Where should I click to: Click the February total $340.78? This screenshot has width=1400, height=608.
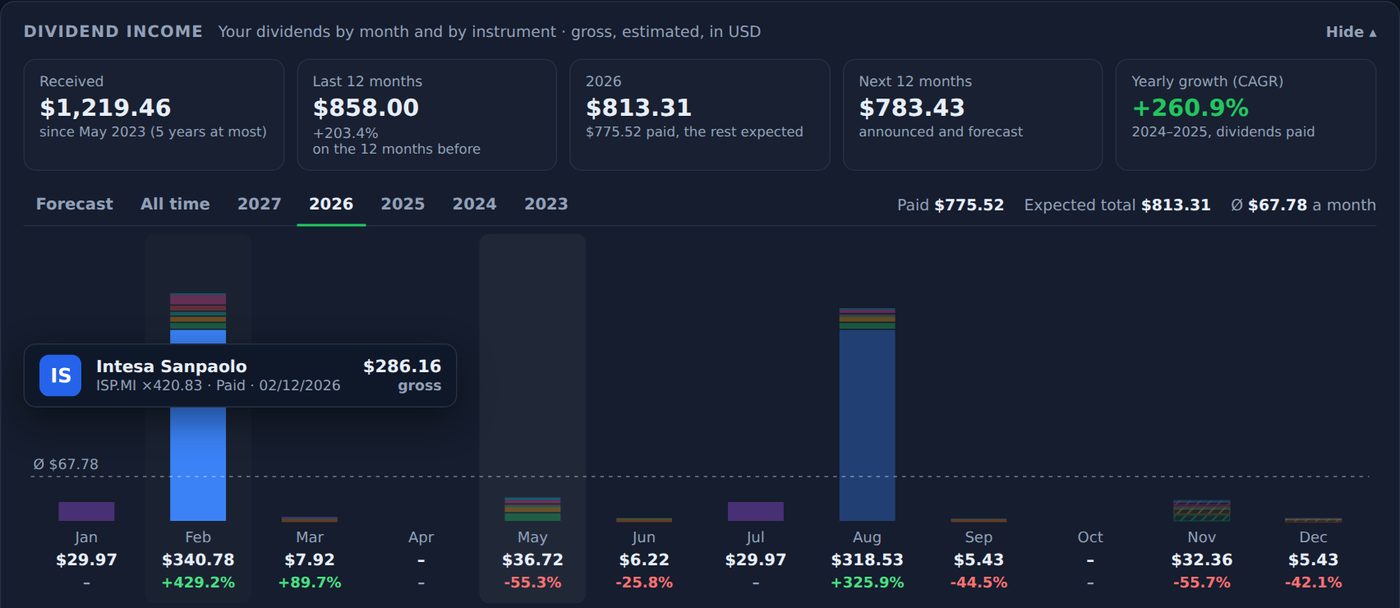coord(198,560)
